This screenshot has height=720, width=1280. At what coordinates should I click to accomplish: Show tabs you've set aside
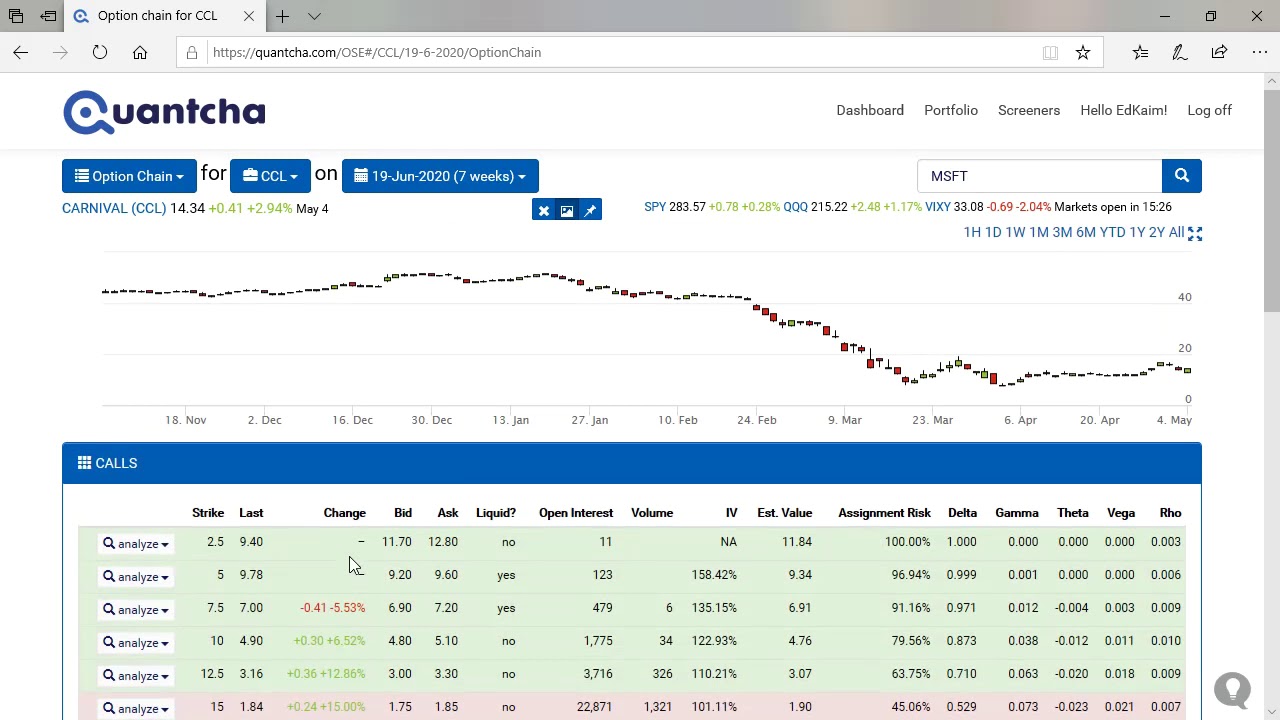[x=16, y=16]
